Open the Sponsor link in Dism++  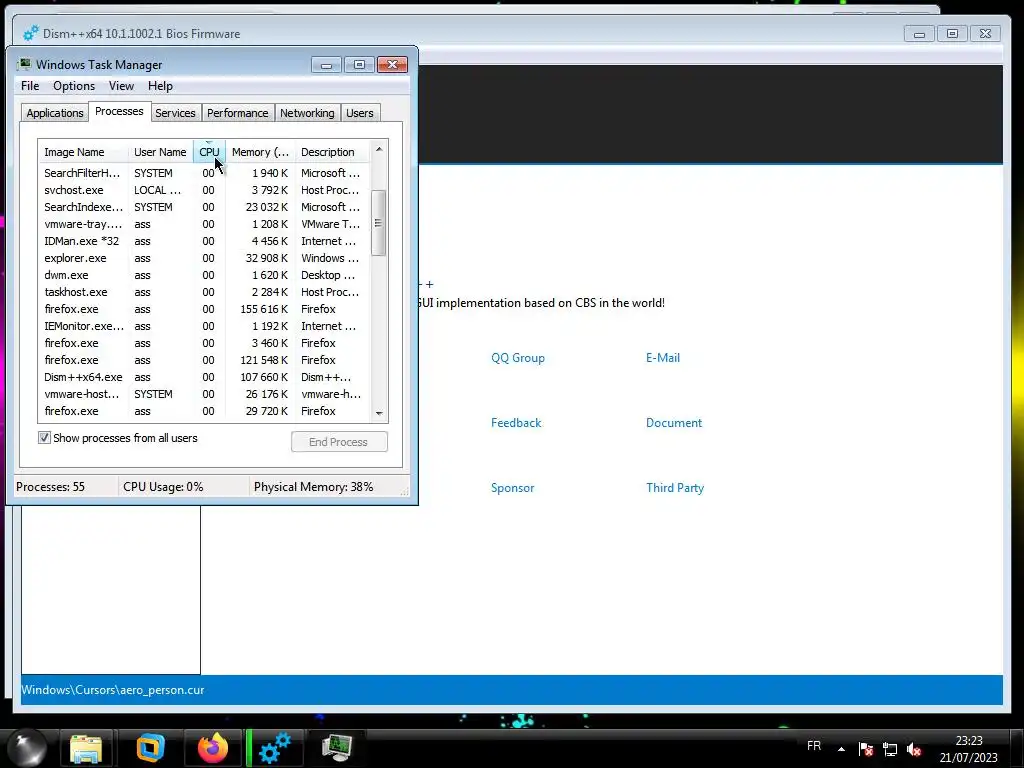click(513, 488)
